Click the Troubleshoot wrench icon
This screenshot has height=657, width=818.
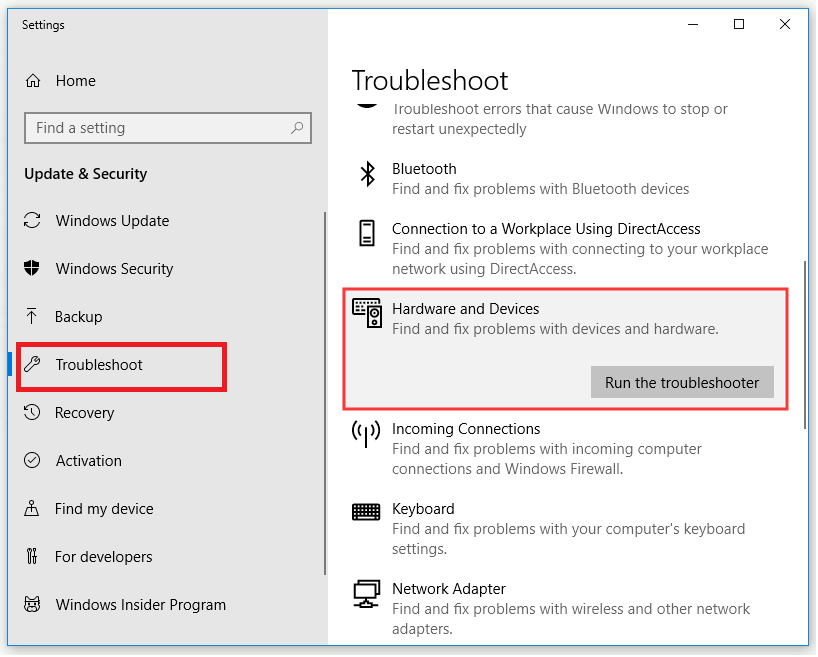click(x=32, y=364)
